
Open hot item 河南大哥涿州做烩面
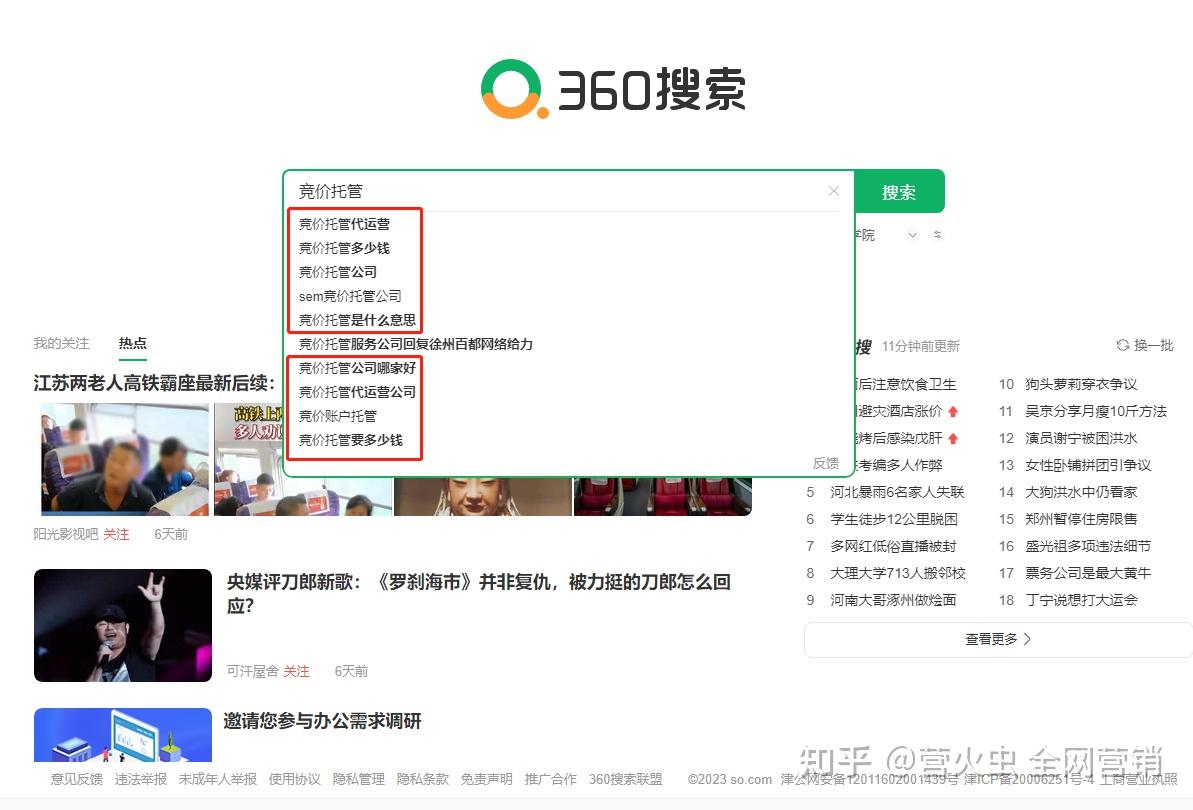[893, 600]
